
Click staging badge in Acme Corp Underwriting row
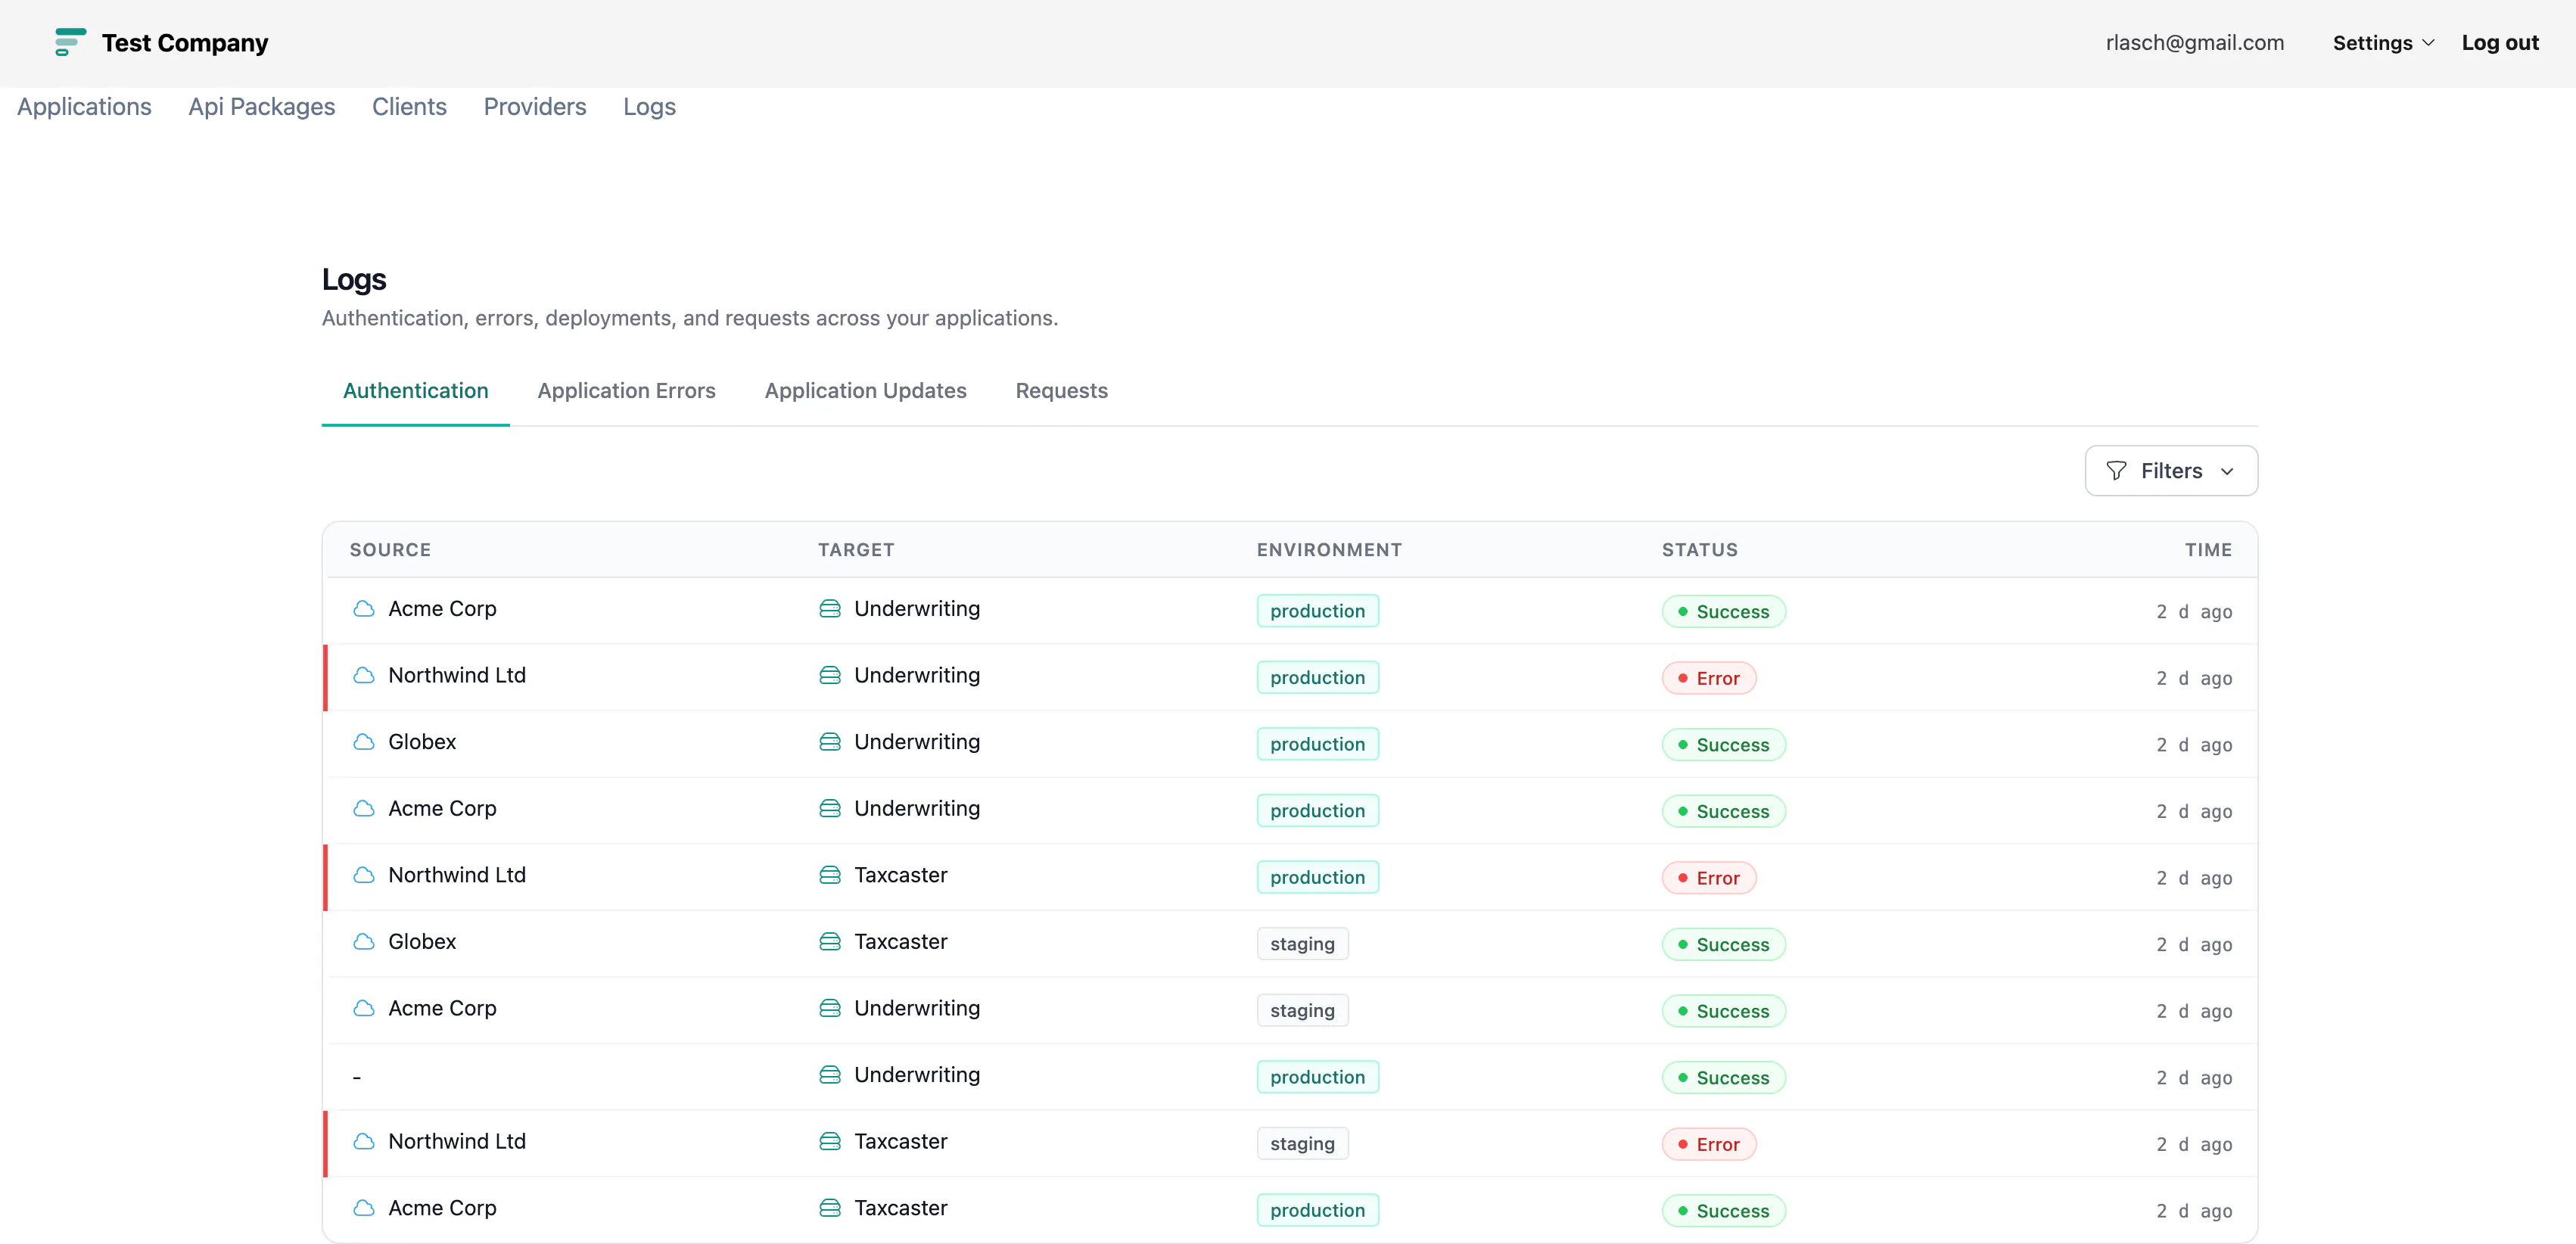pos(1302,1010)
